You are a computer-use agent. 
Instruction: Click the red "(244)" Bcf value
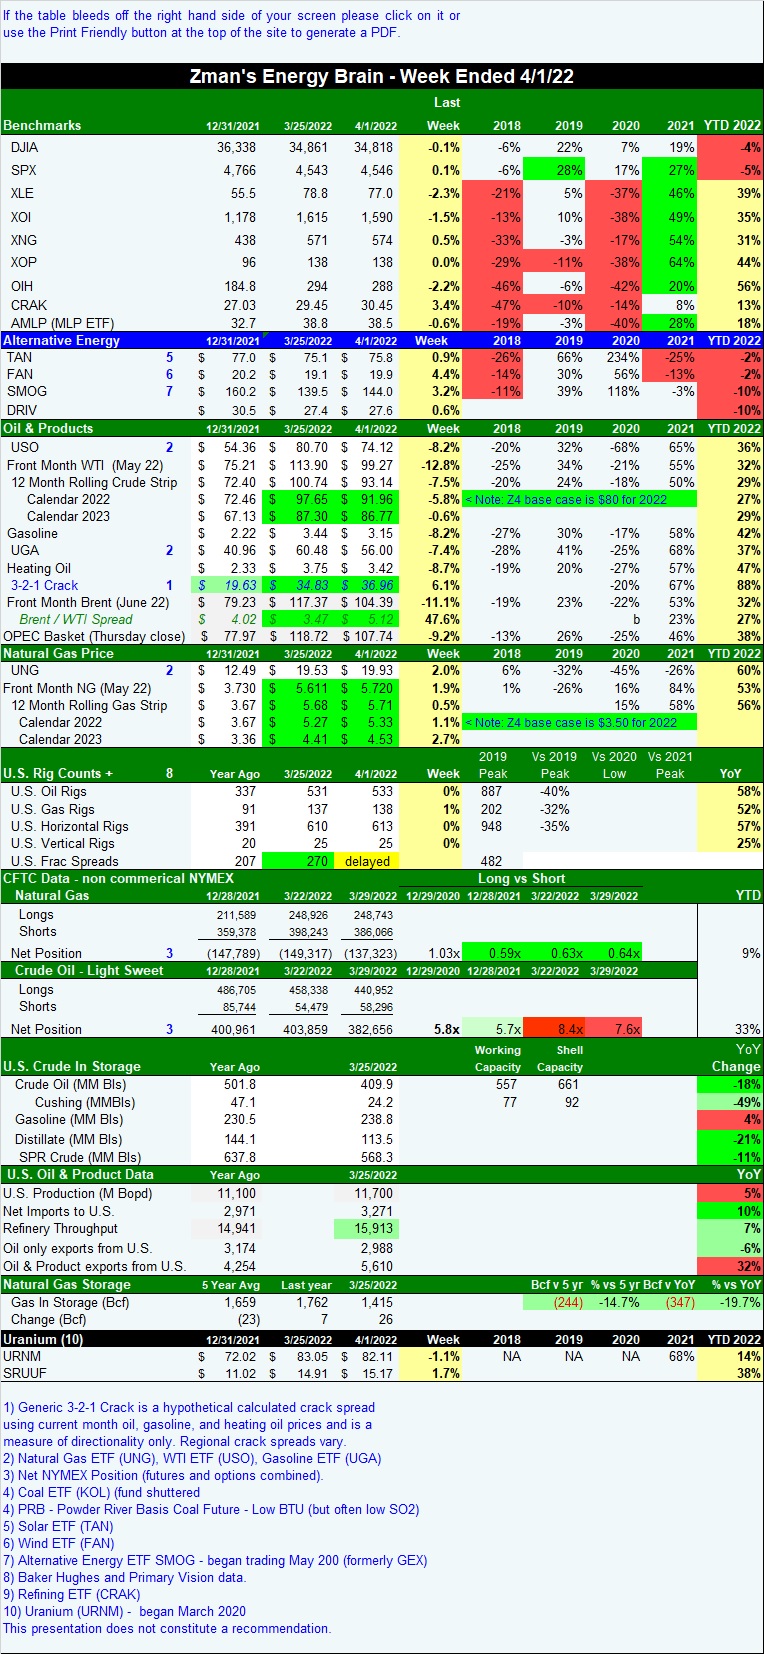point(568,1302)
